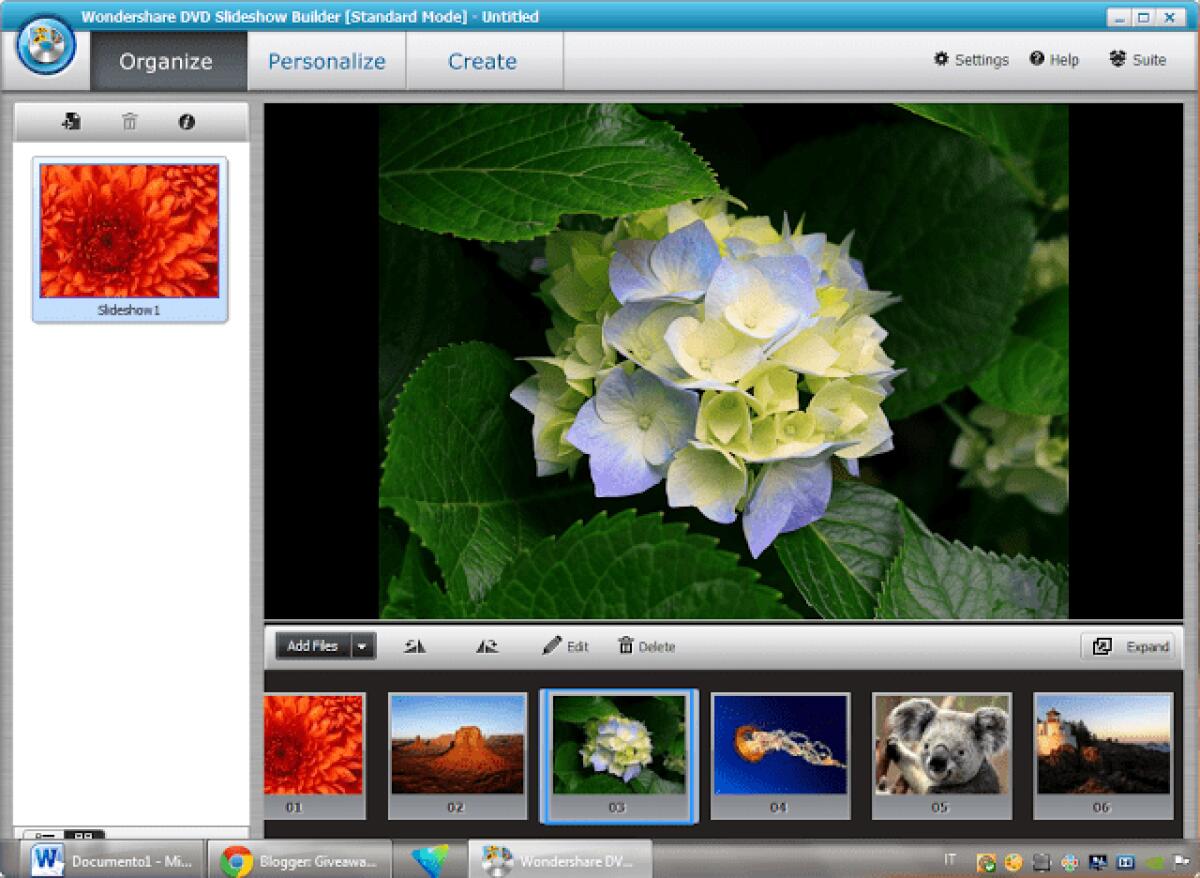This screenshot has height=878, width=1200.
Task: Open the Add Files dropdown arrow
Action: point(363,646)
